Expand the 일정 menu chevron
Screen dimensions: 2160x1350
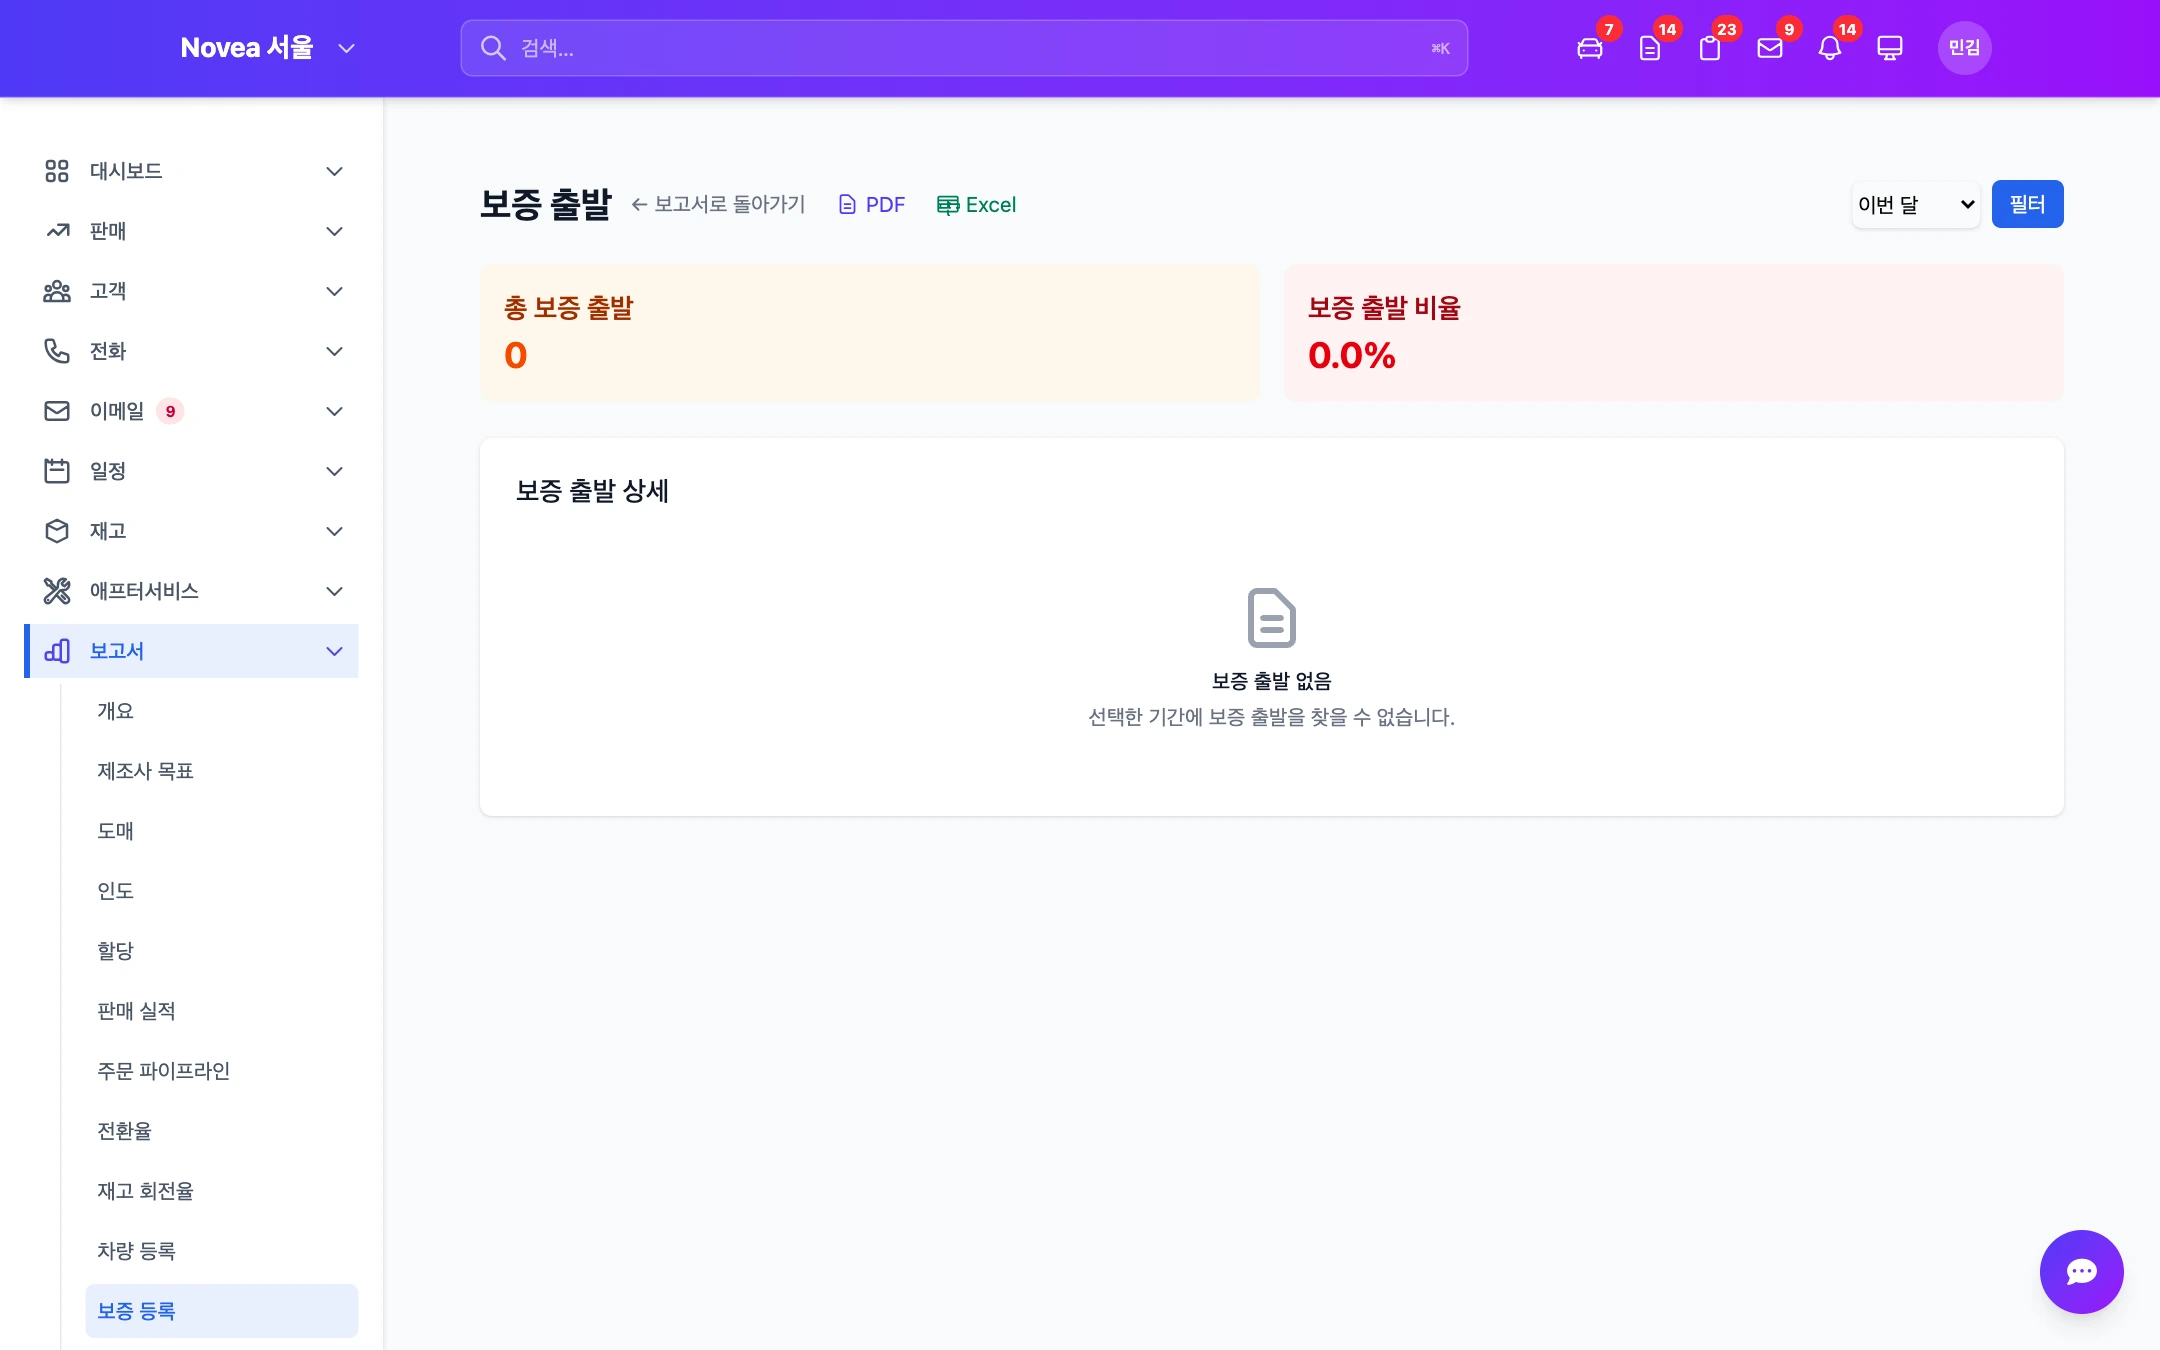(x=334, y=471)
